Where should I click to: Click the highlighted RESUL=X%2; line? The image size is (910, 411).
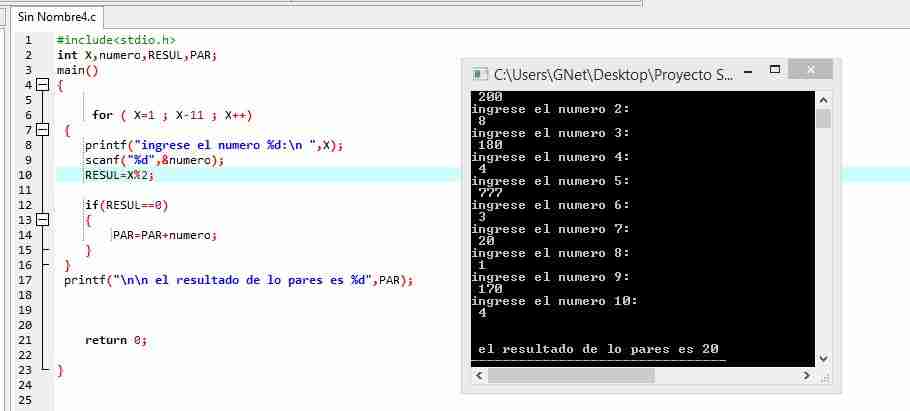coord(120,175)
